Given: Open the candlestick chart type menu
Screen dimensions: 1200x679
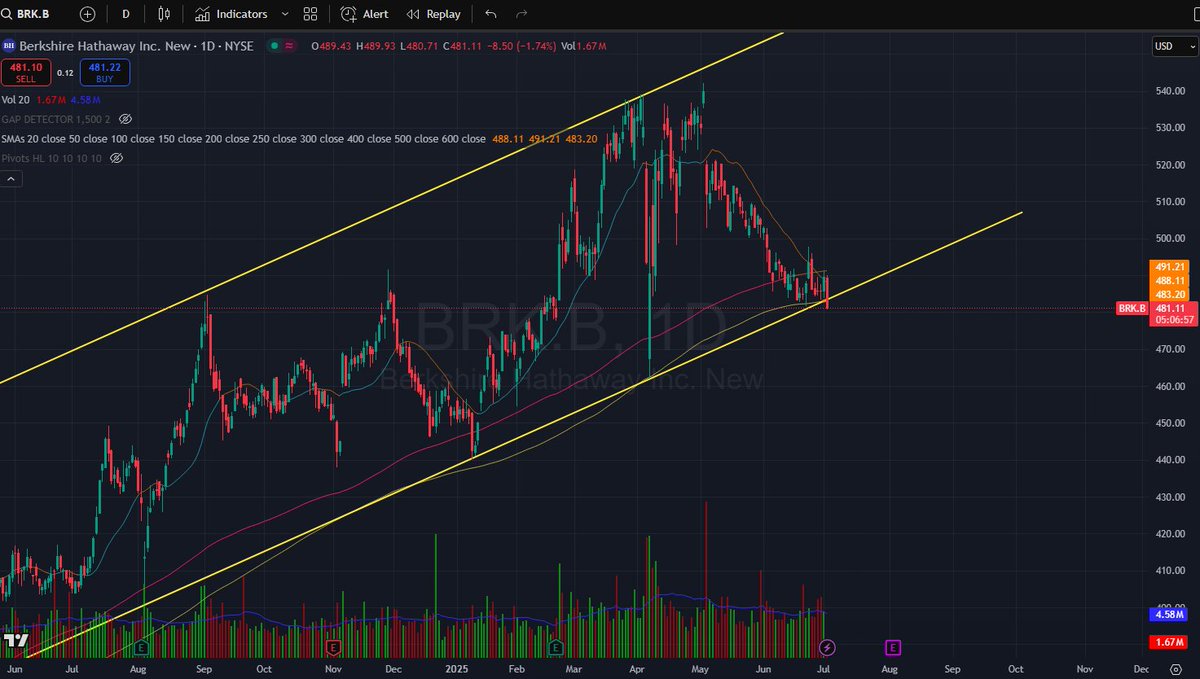Looking at the screenshot, I should point(165,14).
